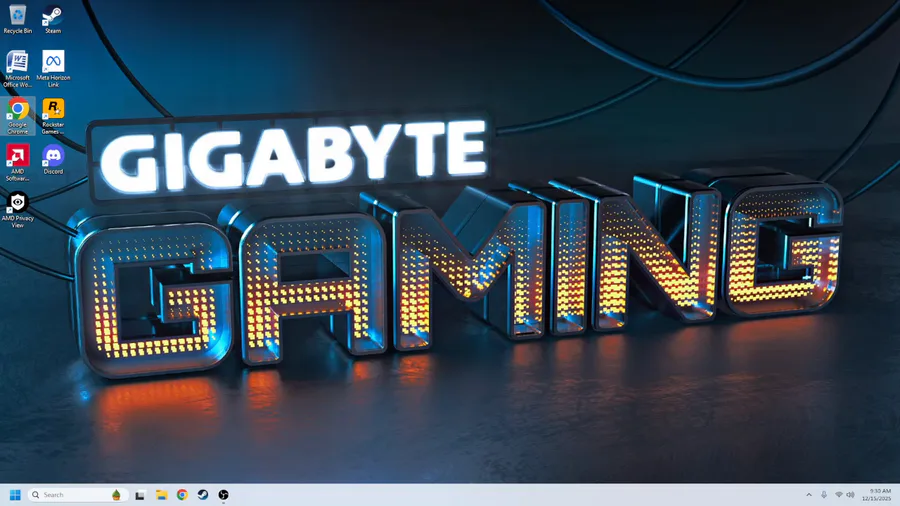Open the Recycle Bin desktop icon
This screenshot has width=900, height=506.
tap(17, 20)
